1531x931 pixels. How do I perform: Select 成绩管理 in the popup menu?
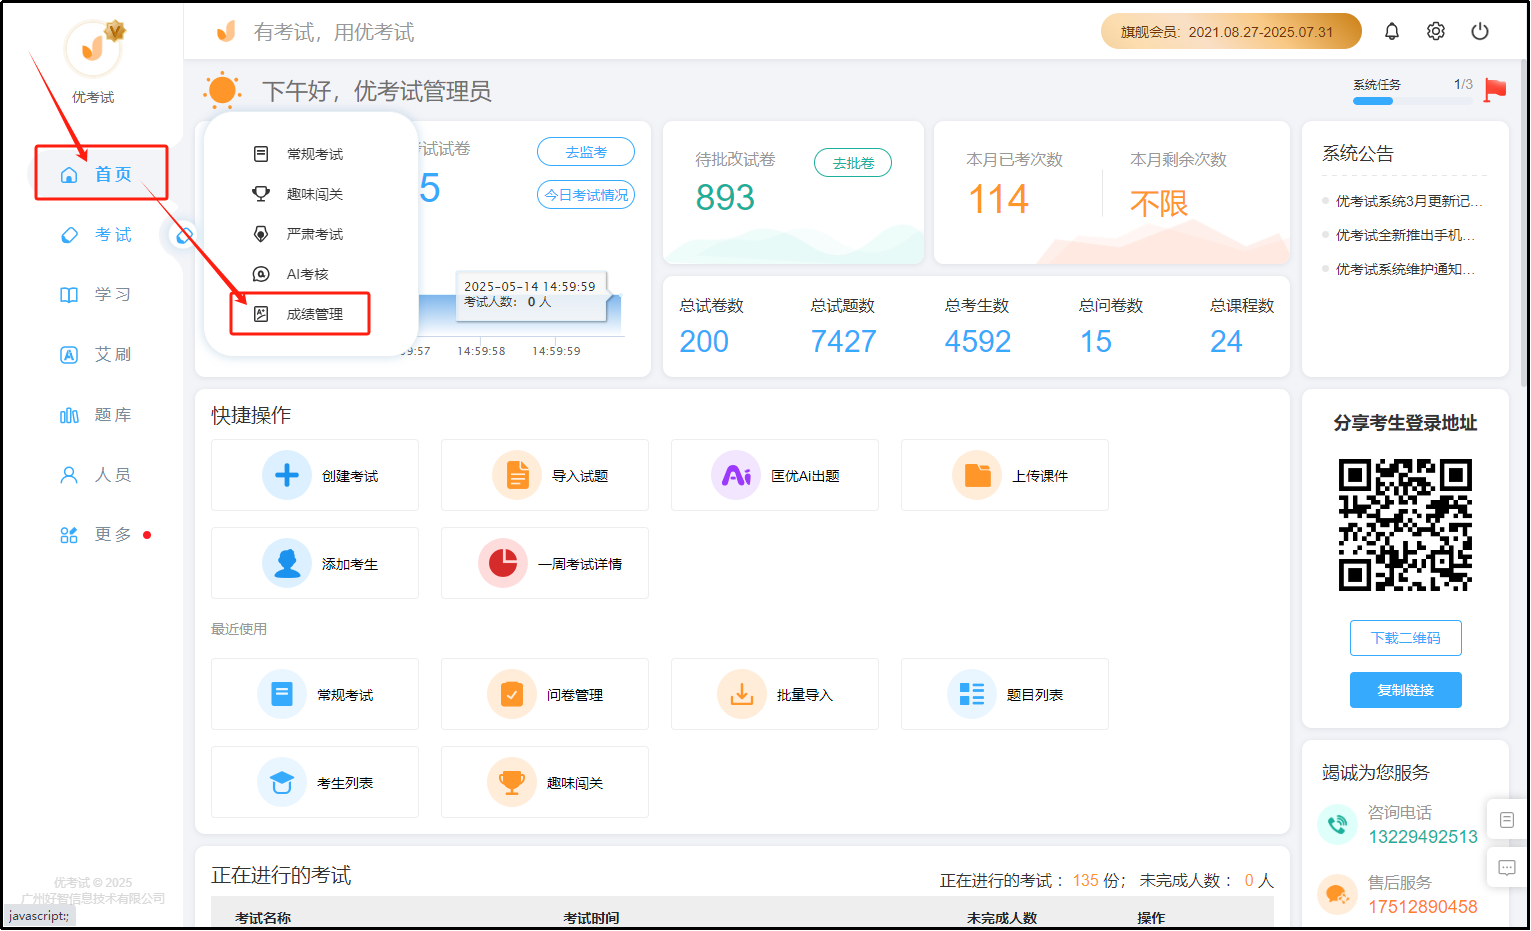(300, 314)
